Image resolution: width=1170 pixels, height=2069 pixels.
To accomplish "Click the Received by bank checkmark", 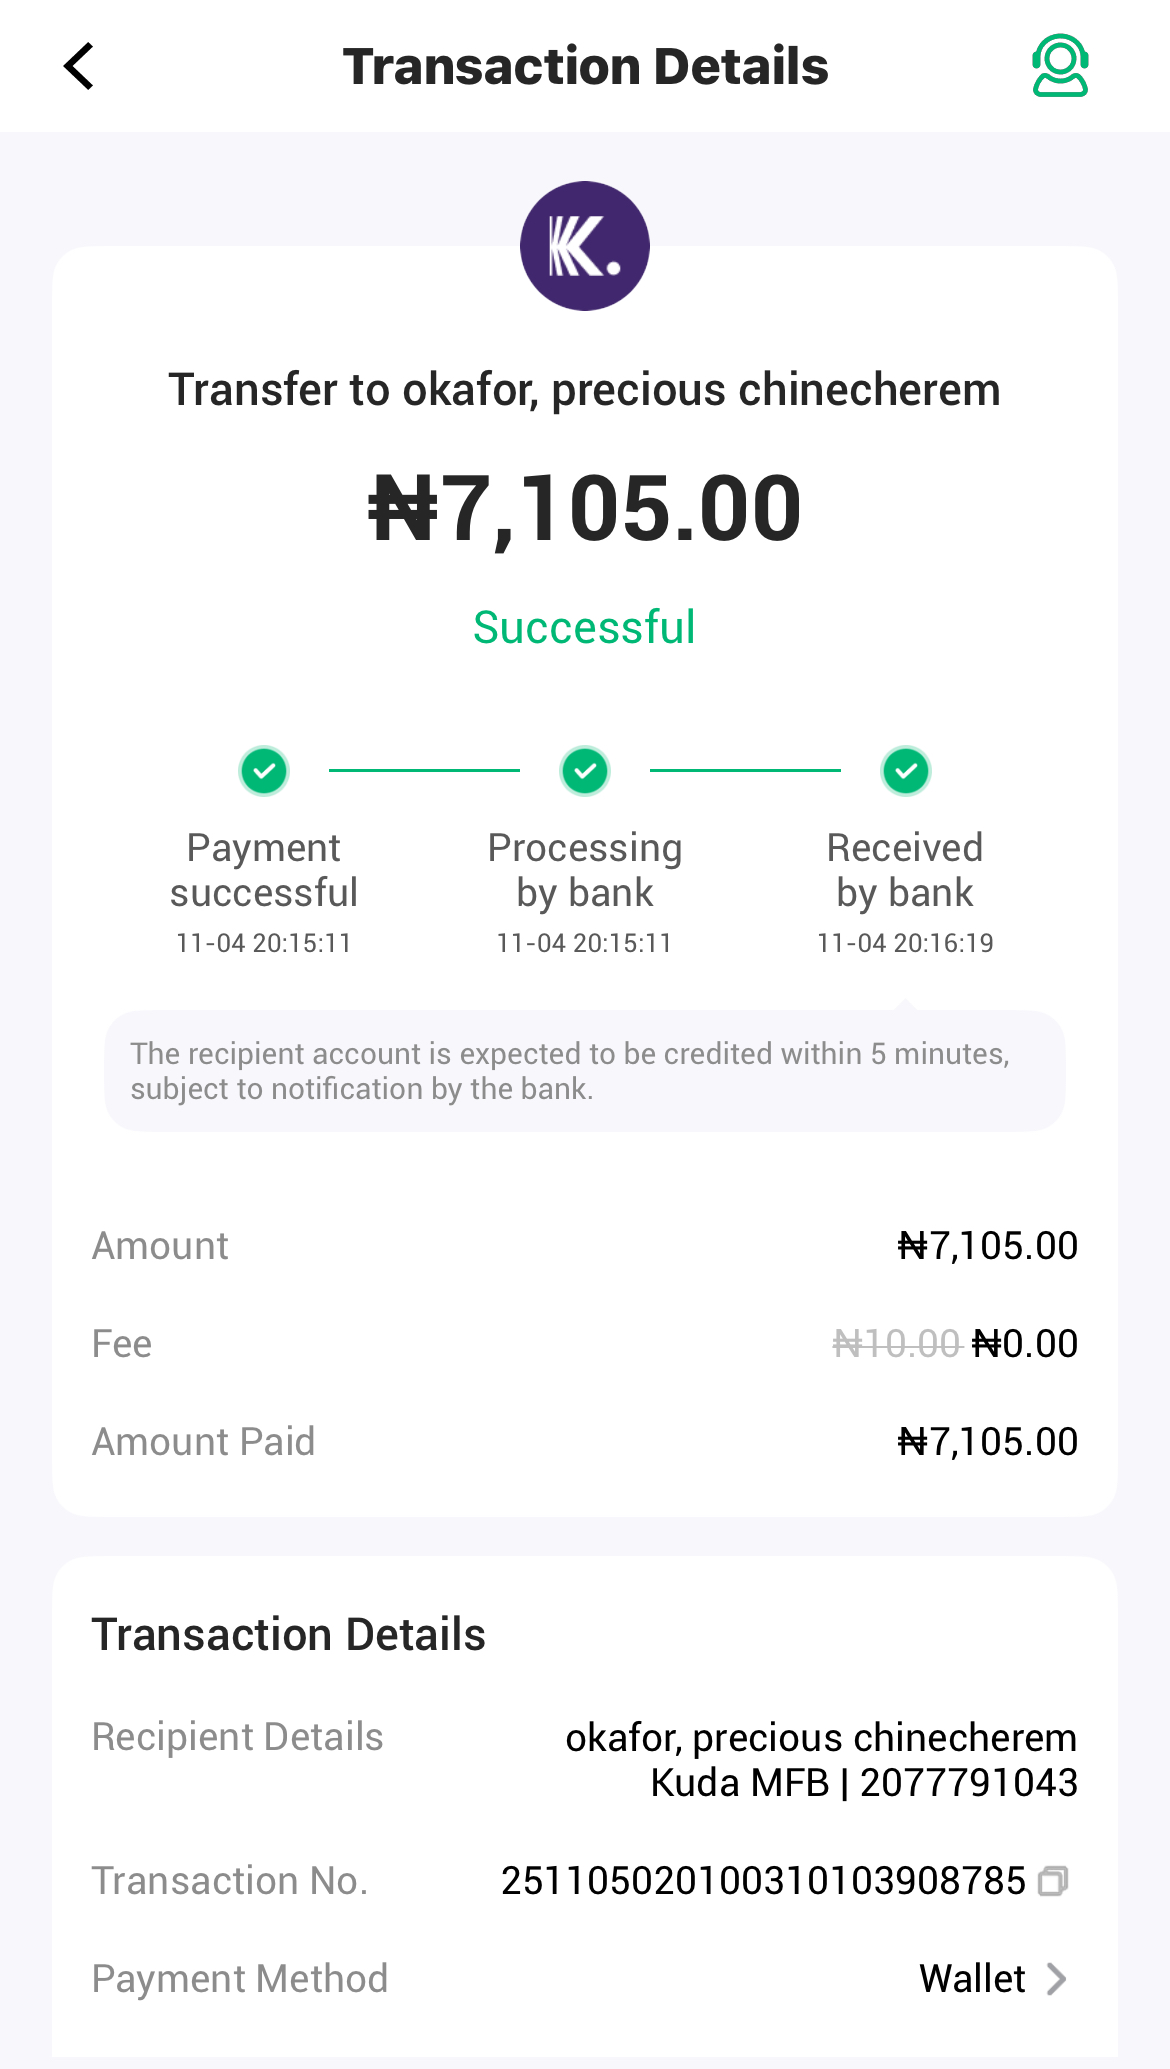I will 906,771.
